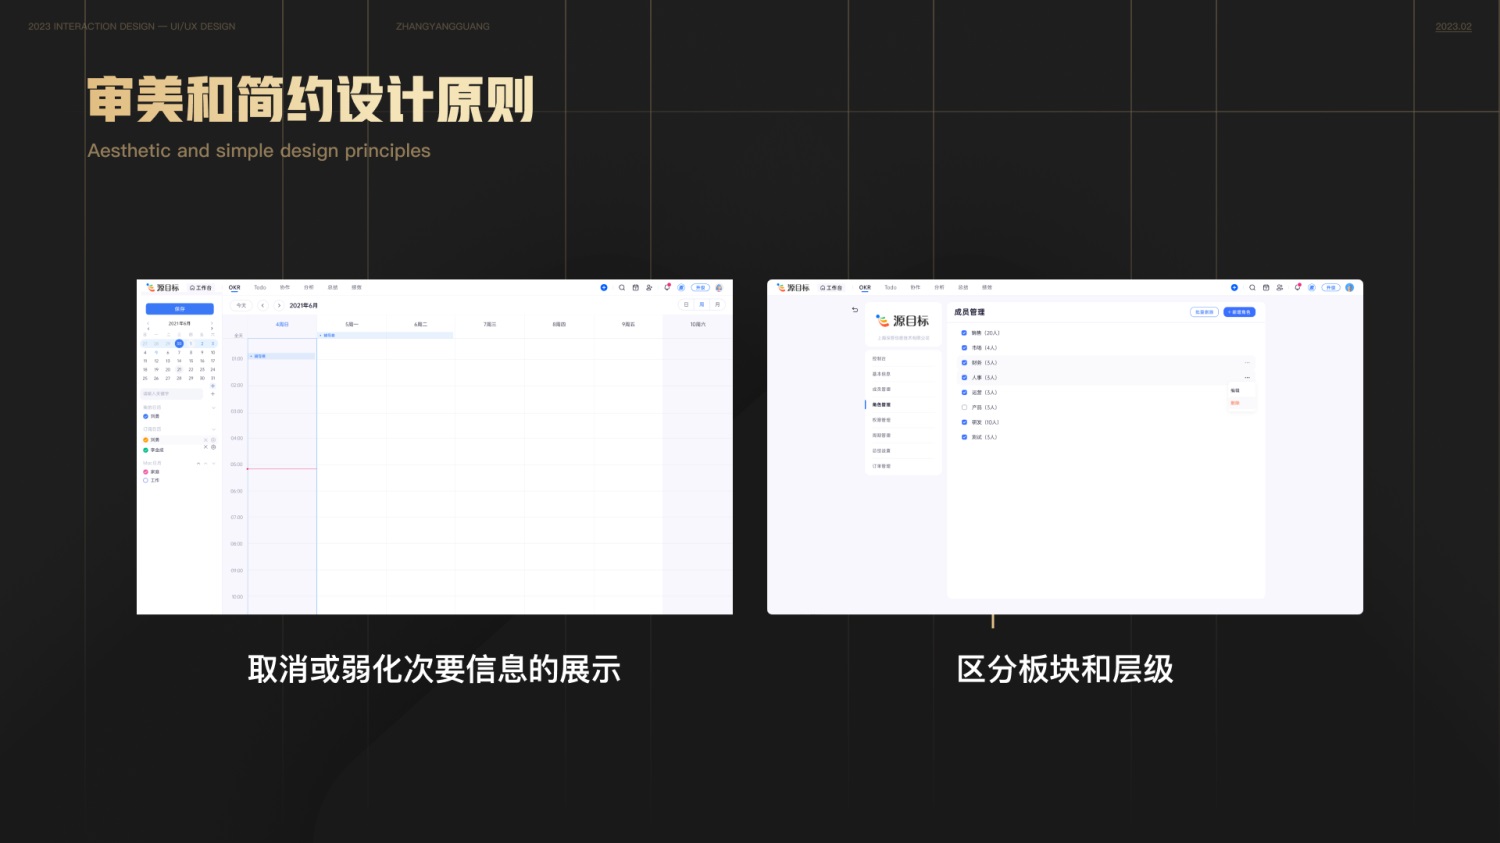The image size is (1500, 843).
Task: Open the notification bell icon
Action: pyautogui.click(x=666, y=287)
